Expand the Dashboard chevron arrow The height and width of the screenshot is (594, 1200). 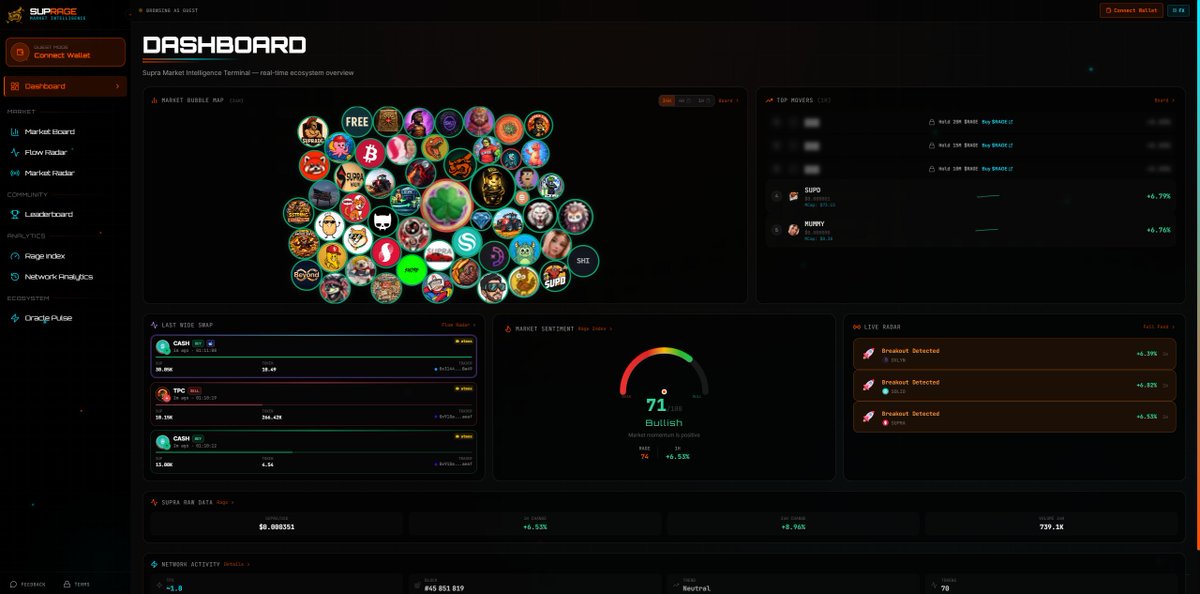coord(118,86)
